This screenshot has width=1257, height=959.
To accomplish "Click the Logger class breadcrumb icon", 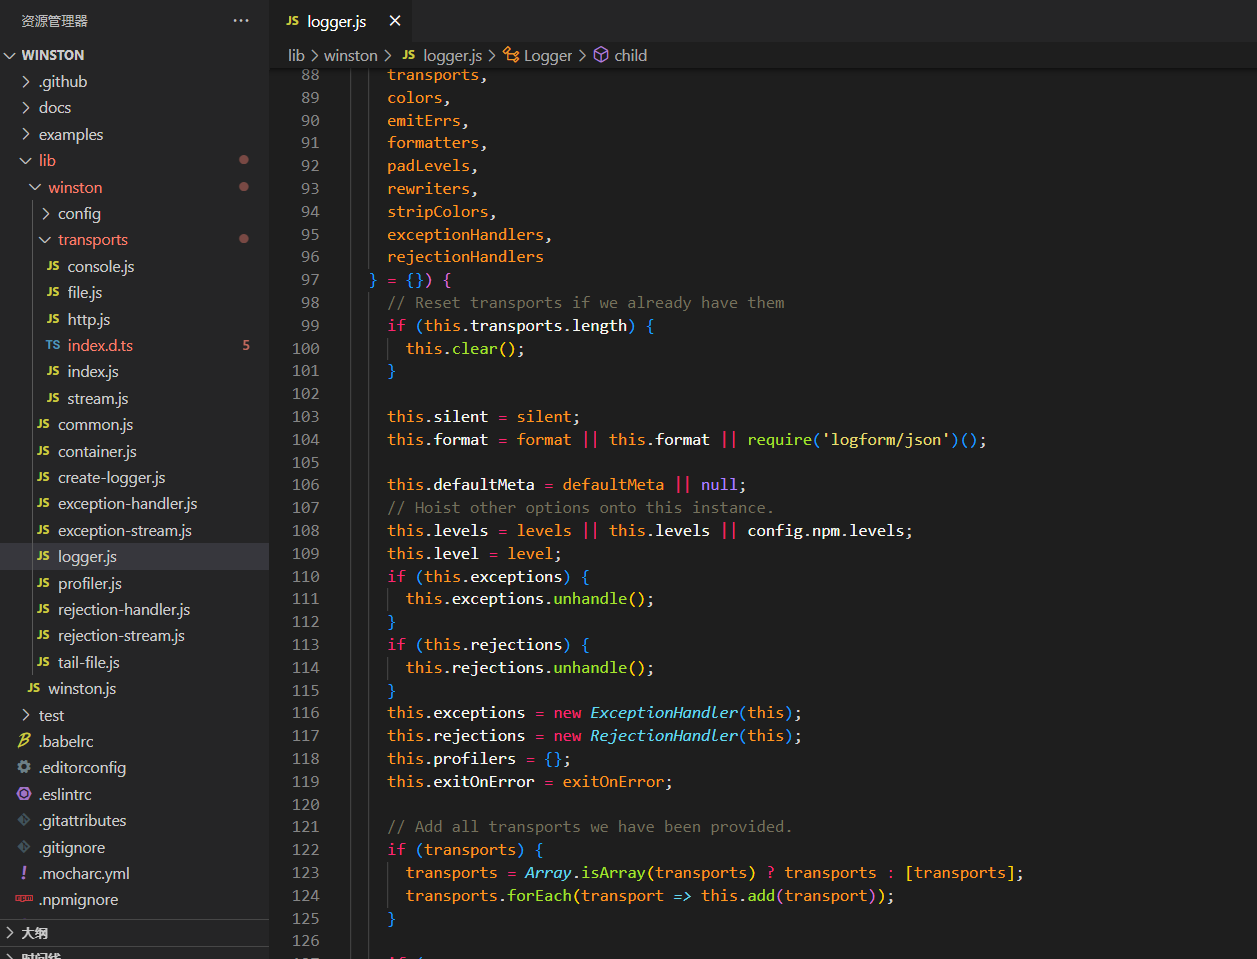I will pos(511,55).
